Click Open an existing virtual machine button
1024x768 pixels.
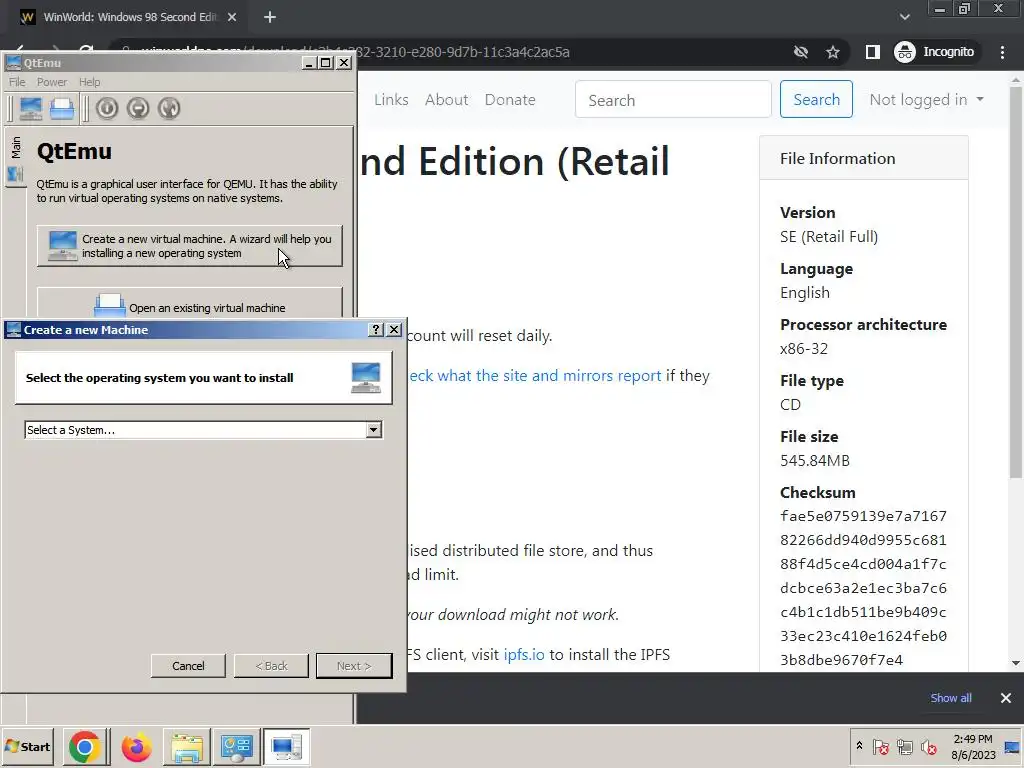(189, 303)
